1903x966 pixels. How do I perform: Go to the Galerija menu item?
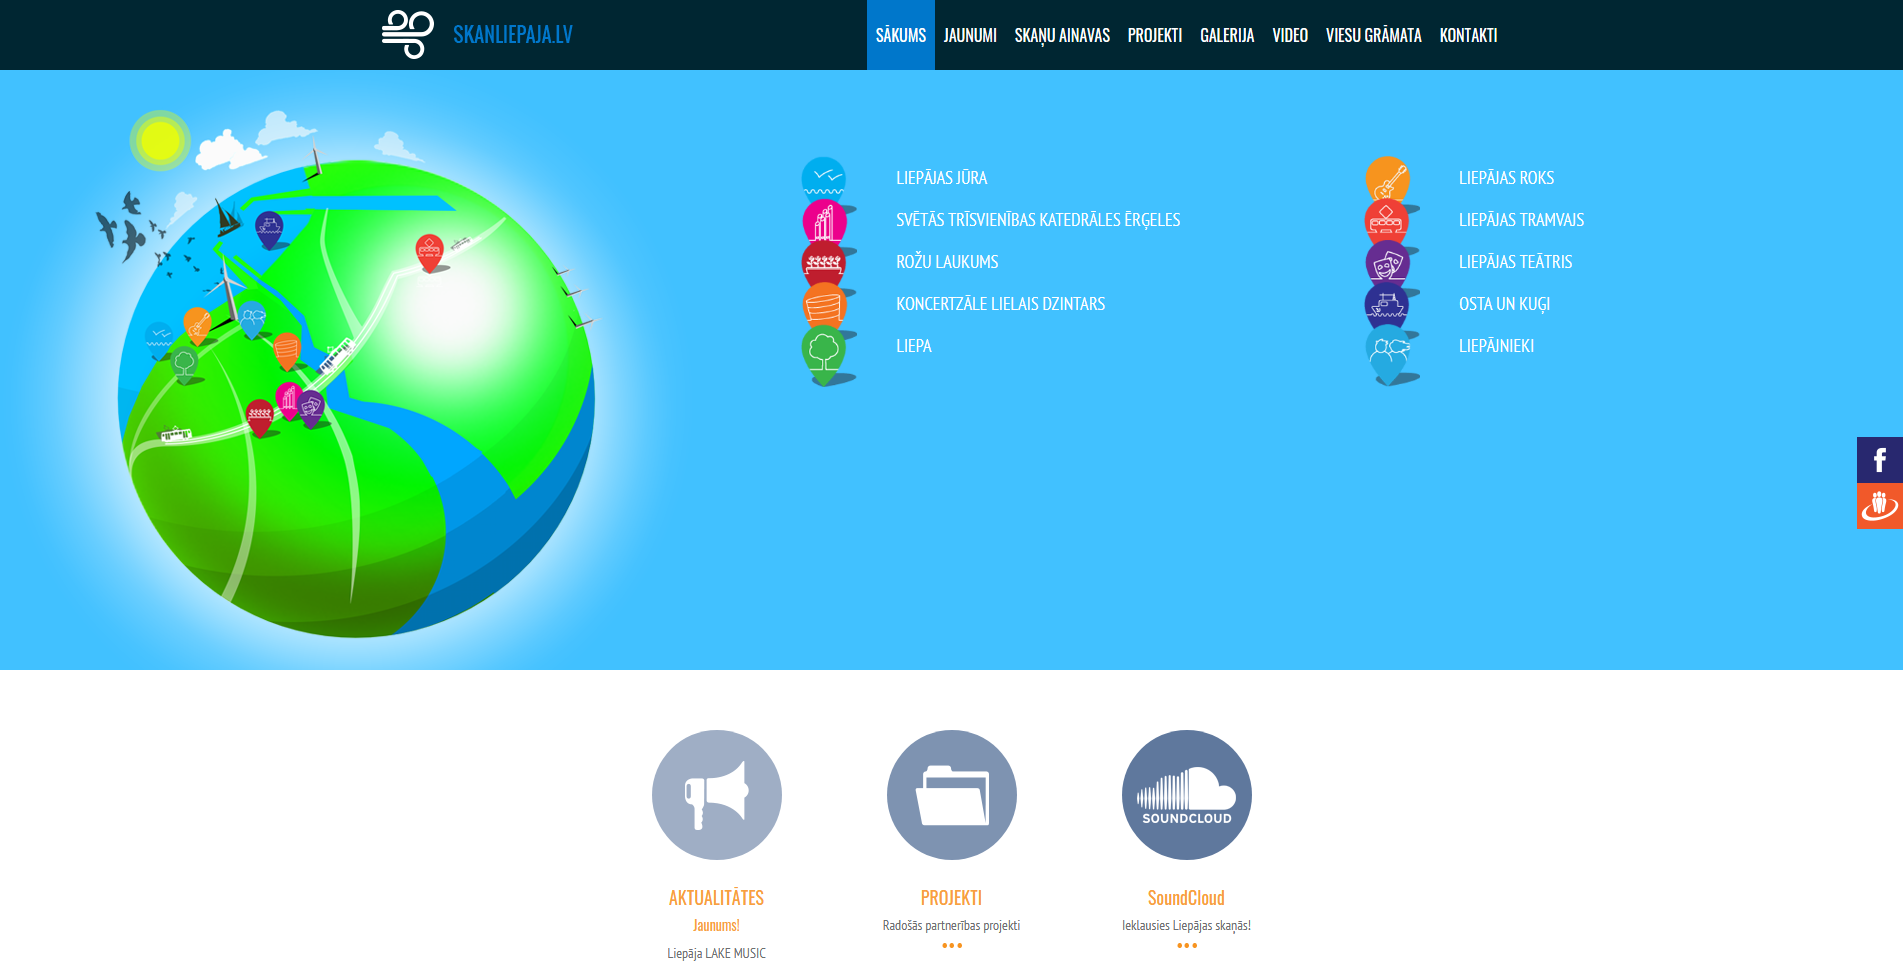pyautogui.click(x=1226, y=35)
